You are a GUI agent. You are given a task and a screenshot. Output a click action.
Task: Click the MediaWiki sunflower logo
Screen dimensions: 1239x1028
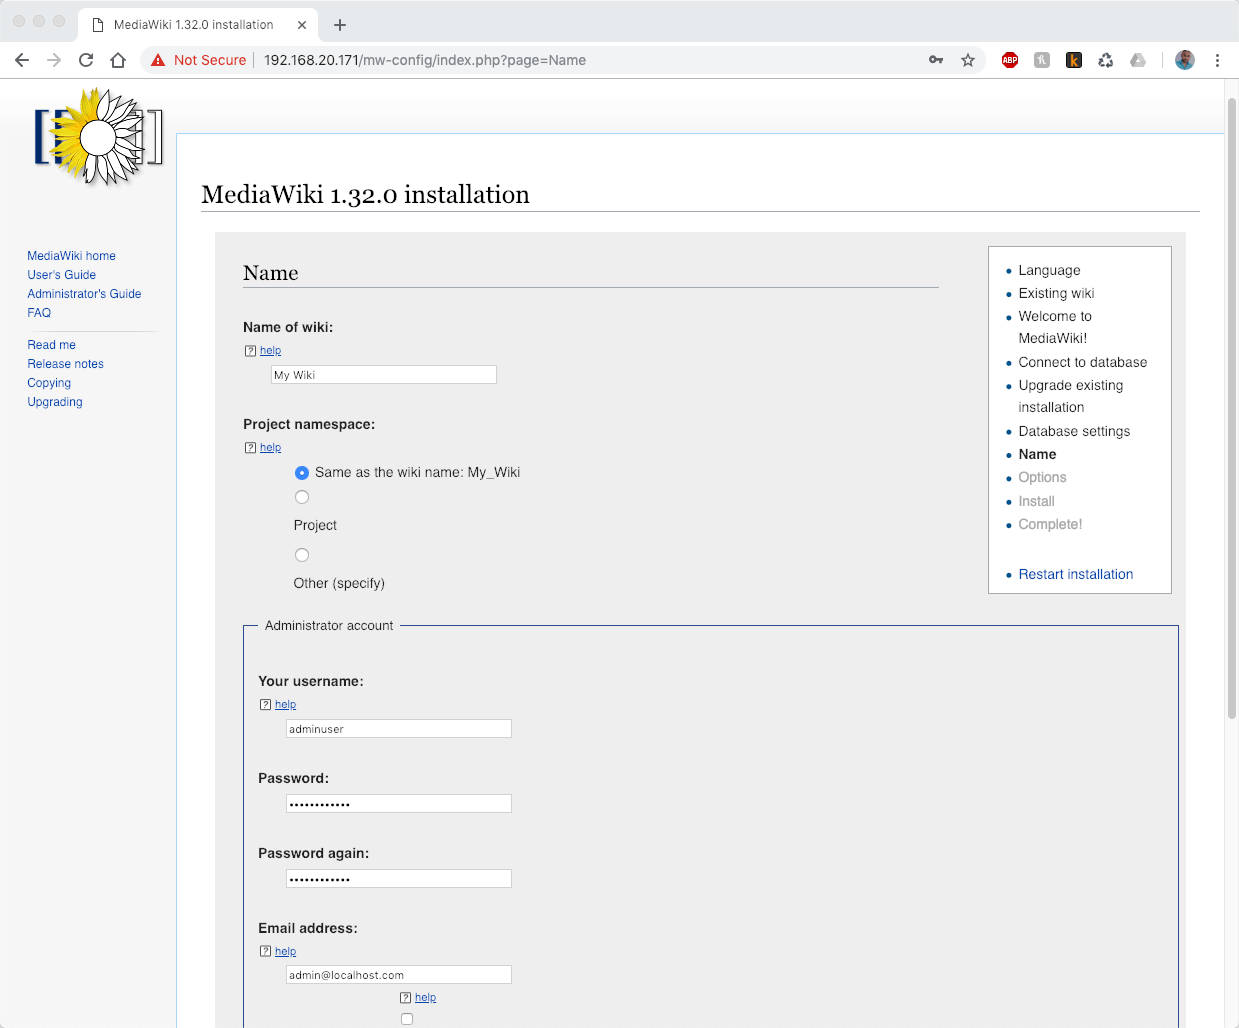tap(98, 137)
